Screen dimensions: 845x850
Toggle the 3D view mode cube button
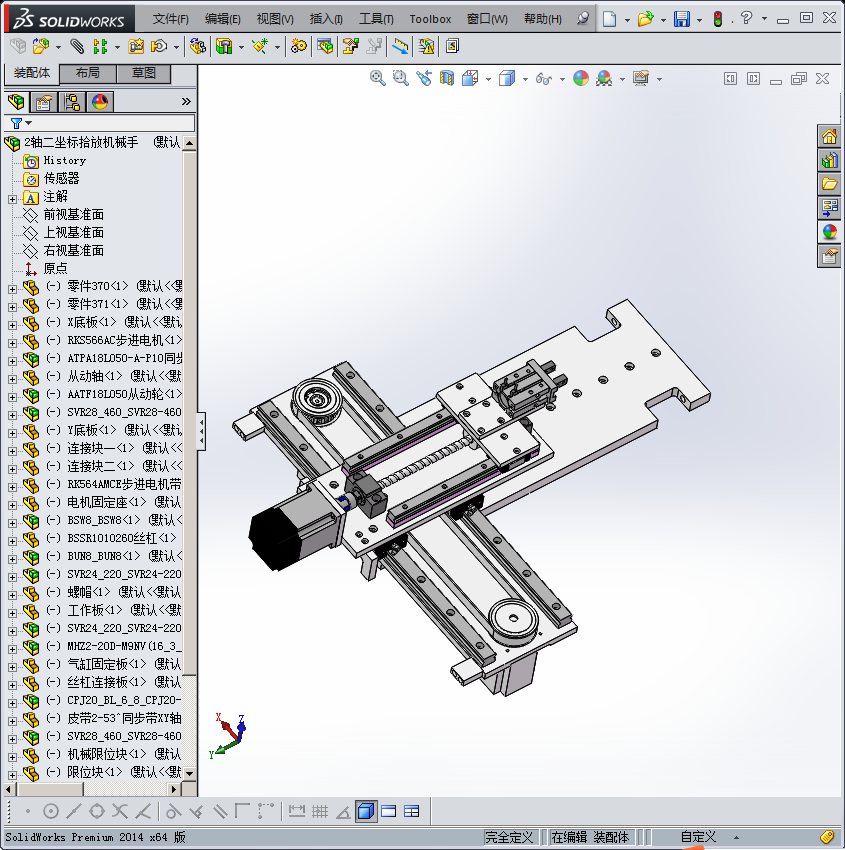point(366,812)
